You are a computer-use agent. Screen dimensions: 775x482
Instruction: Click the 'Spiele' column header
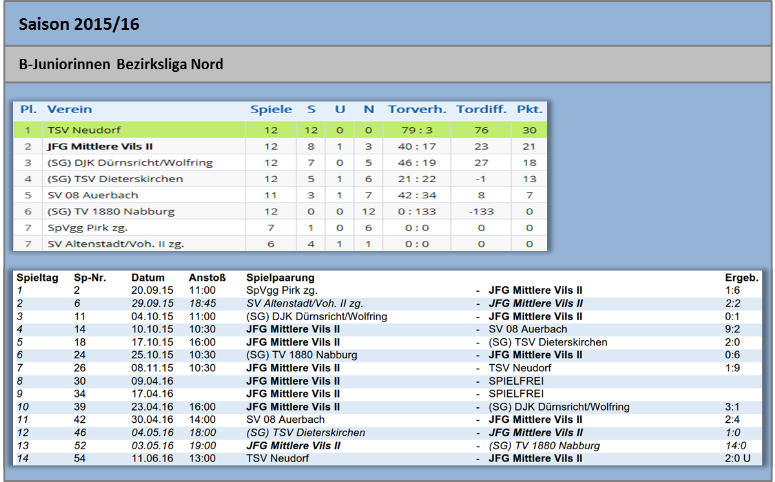pos(271,109)
